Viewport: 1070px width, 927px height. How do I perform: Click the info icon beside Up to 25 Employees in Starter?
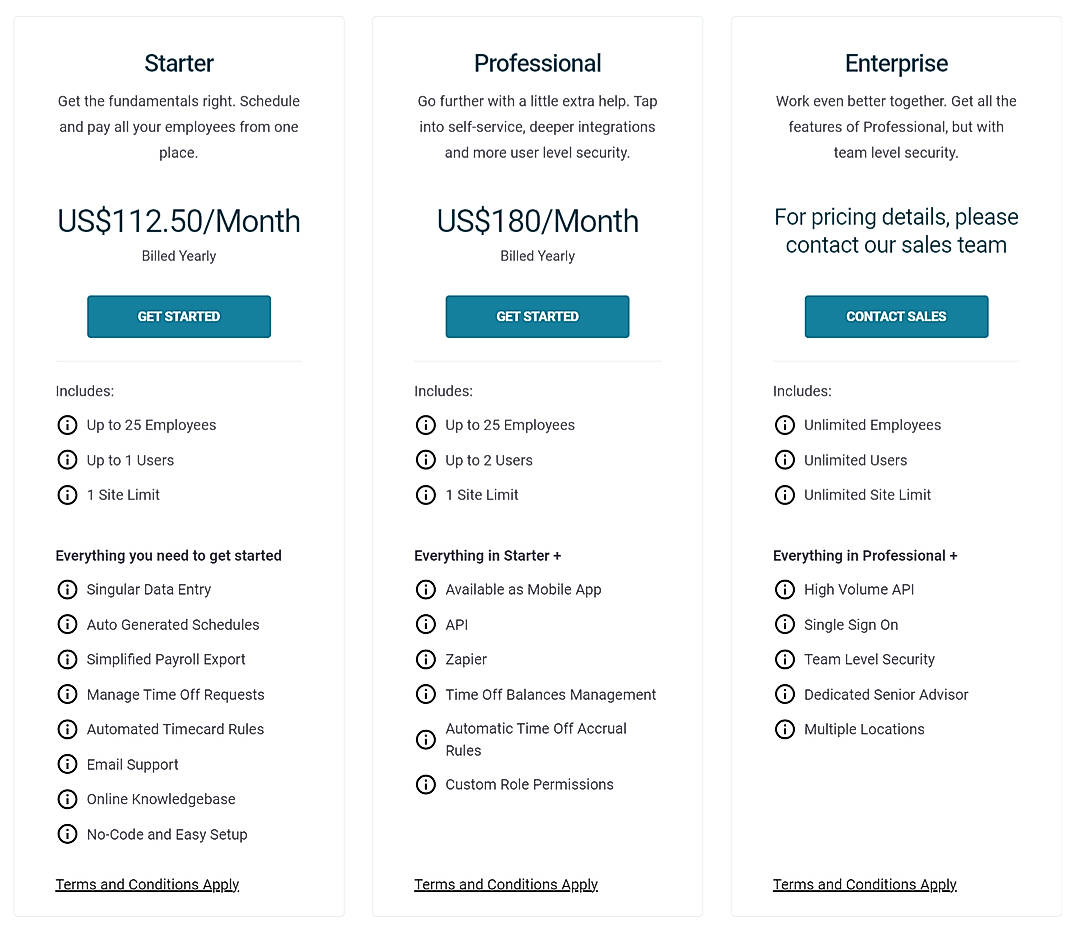point(67,425)
